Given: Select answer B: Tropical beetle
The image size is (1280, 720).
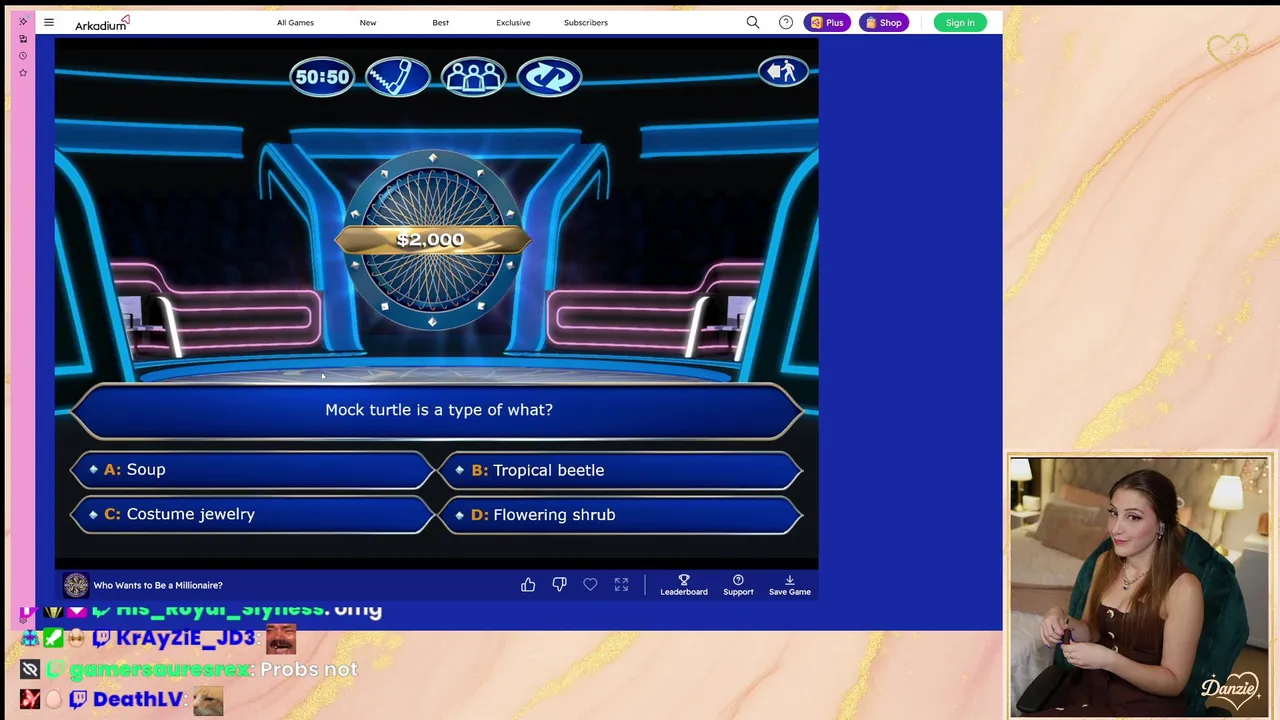Looking at the screenshot, I should [621, 470].
